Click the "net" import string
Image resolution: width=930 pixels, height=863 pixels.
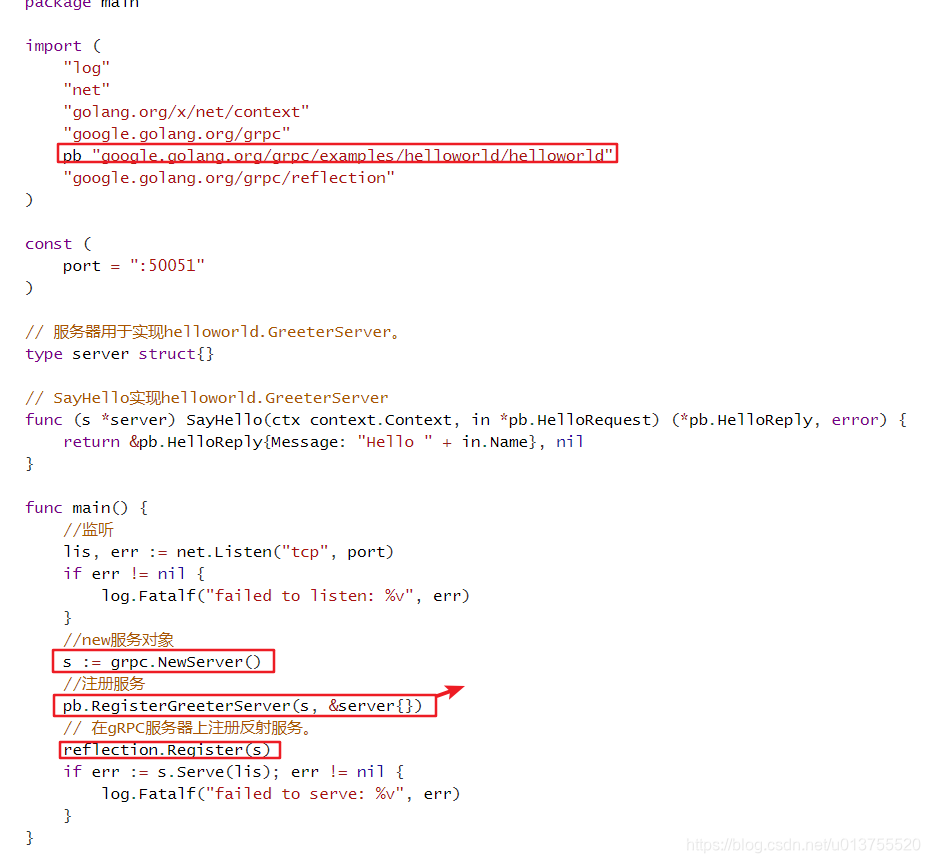(x=87, y=90)
